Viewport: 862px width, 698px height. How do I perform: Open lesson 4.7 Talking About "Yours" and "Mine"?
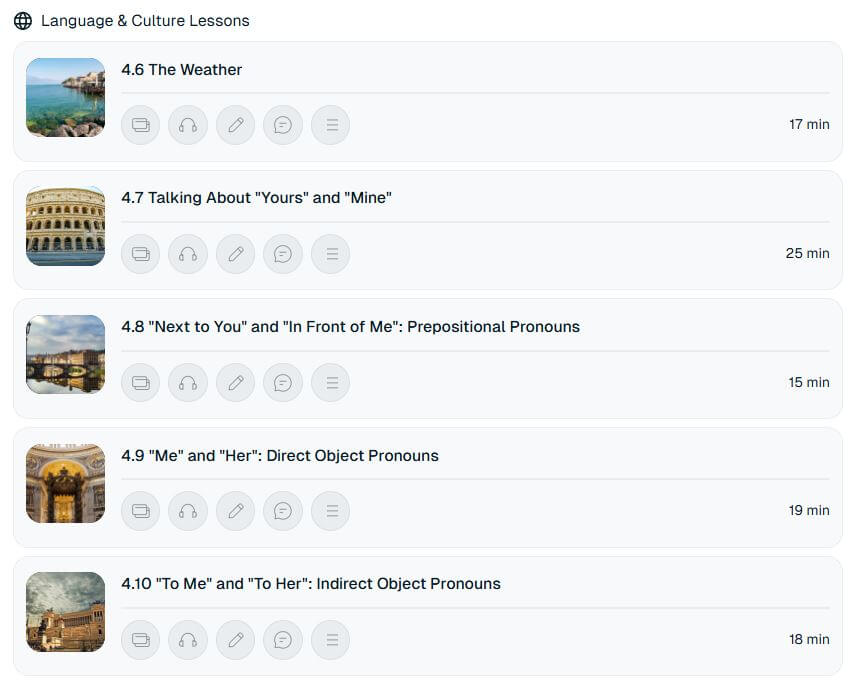(256, 198)
